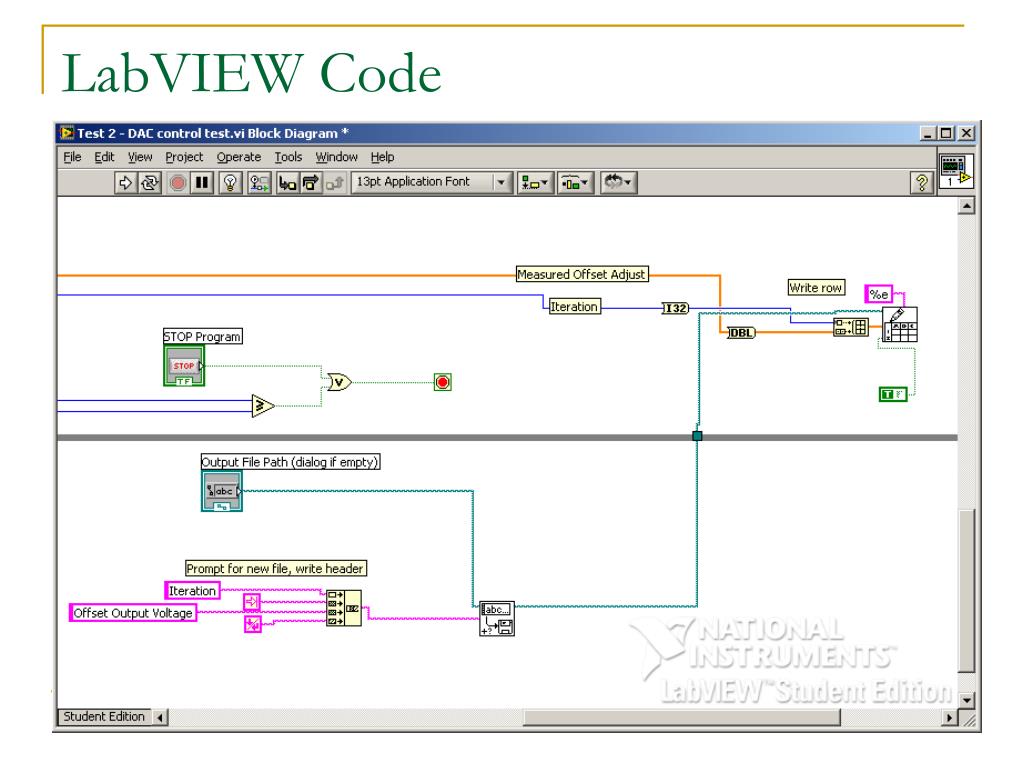Open the Align Objects dropdown
The image size is (1024, 768).
coord(535,183)
